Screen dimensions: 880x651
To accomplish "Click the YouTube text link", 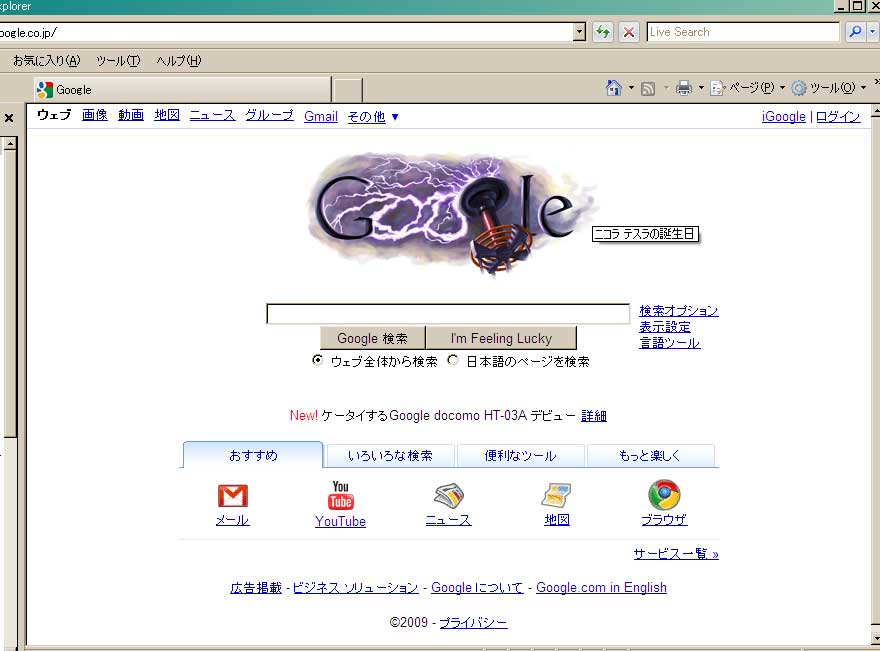I will tap(340, 521).
